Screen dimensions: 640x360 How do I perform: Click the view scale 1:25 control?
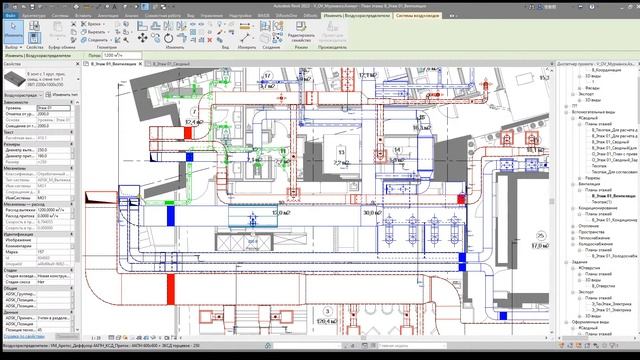96,338
